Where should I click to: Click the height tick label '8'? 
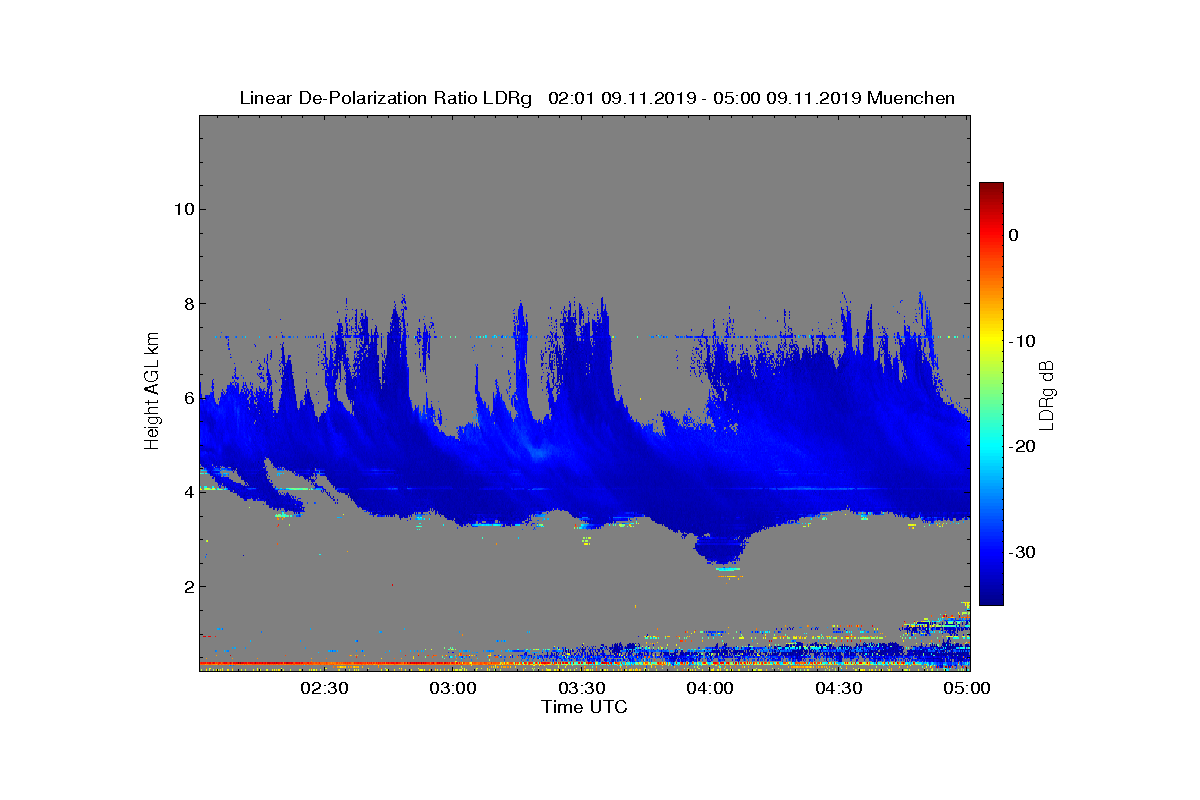pos(187,303)
